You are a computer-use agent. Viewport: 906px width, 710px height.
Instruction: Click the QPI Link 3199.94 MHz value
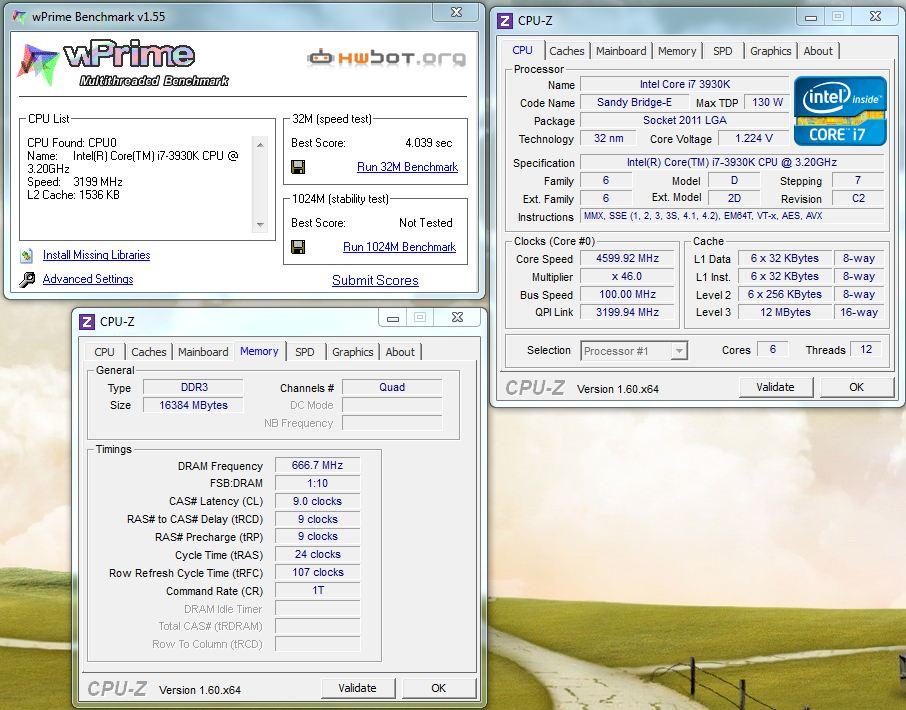[x=627, y=312]
